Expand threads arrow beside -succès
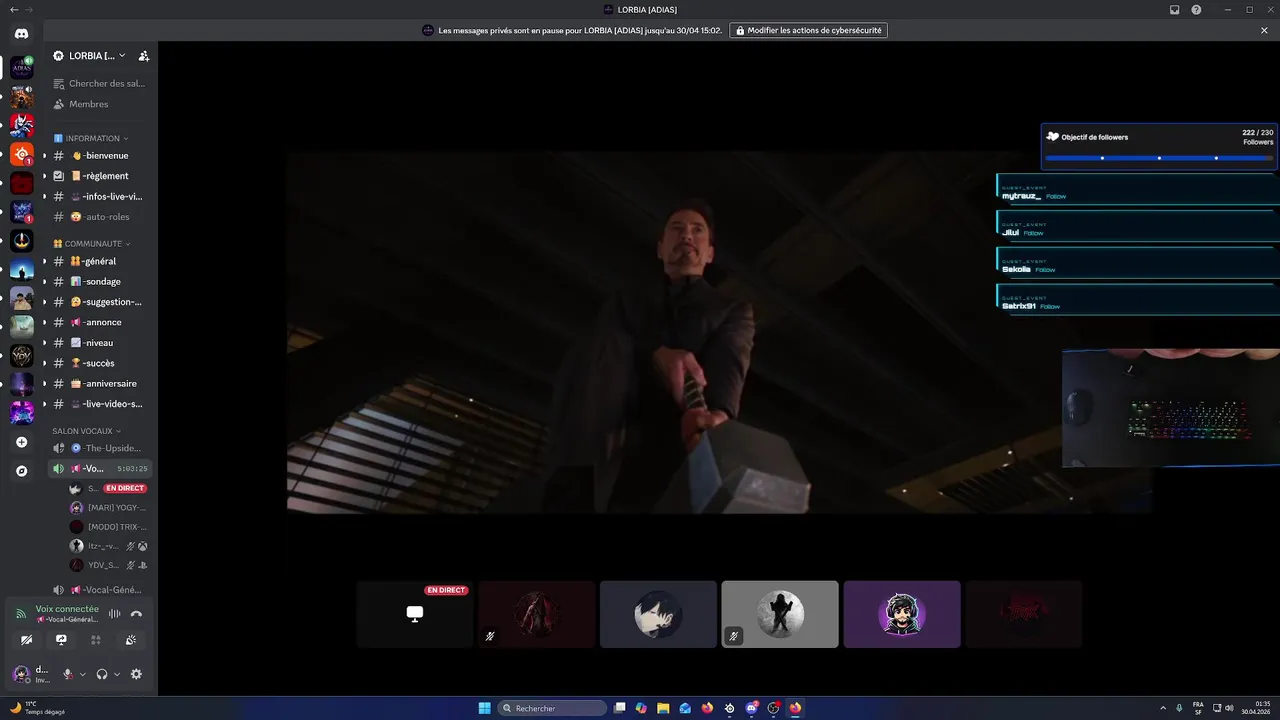This screenshot has height=720, width=1280. [44, 363]
